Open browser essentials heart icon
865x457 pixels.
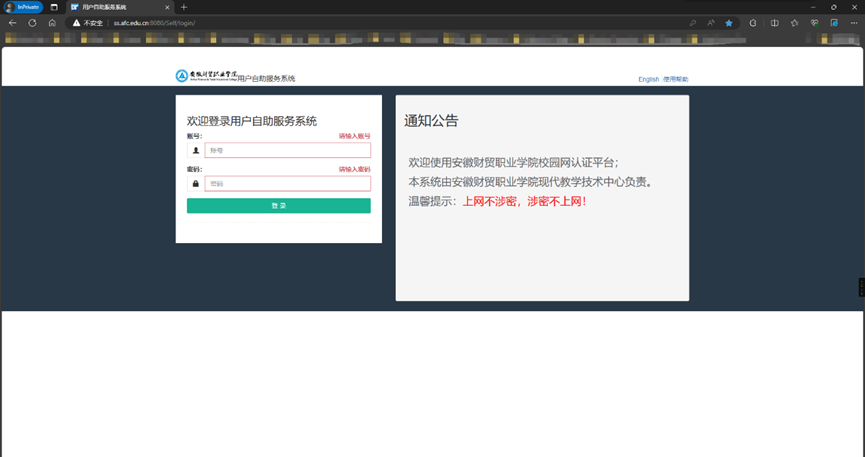click(814, 23)
